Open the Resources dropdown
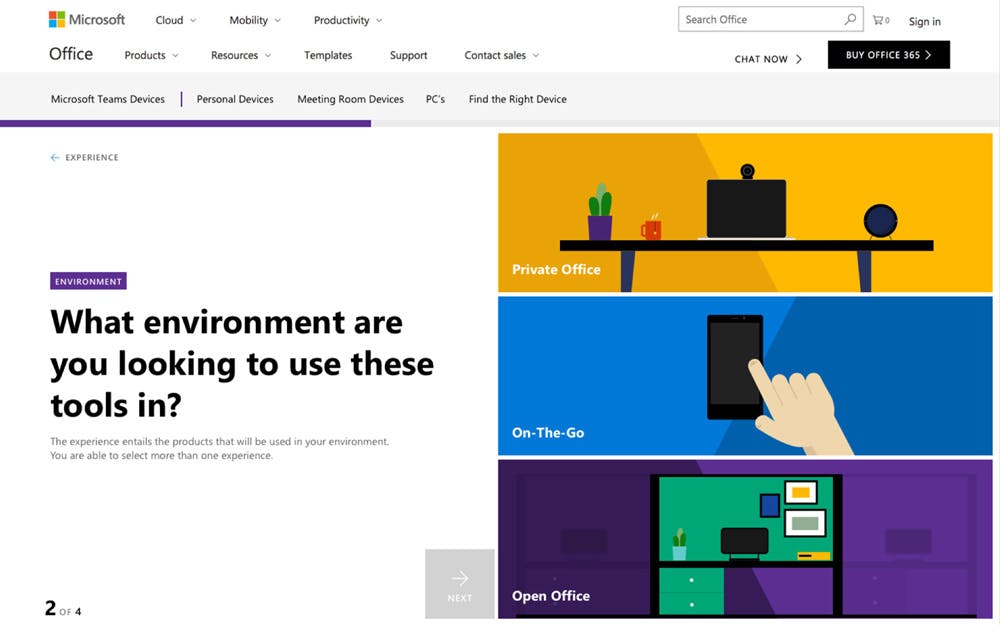Viewport: 1000px width, 625px height. pyautogui.click(x=241, y=55)
